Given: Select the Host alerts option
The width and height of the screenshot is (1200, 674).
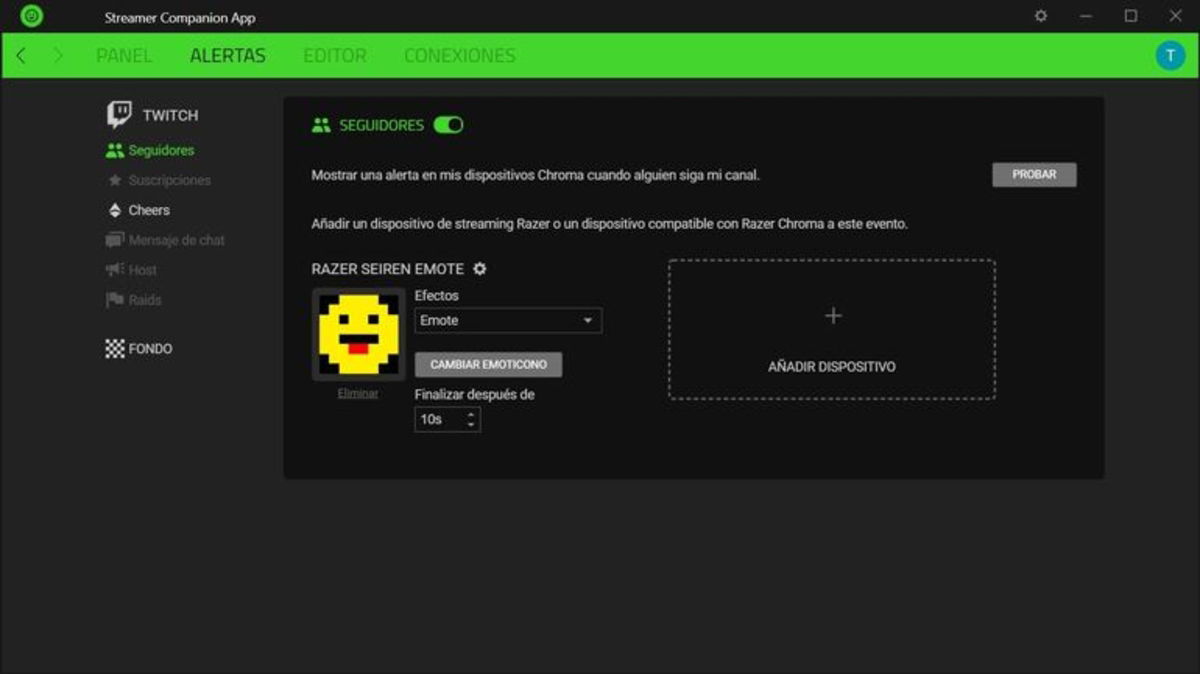Looking at the screenshot, I should pos(142,270).
